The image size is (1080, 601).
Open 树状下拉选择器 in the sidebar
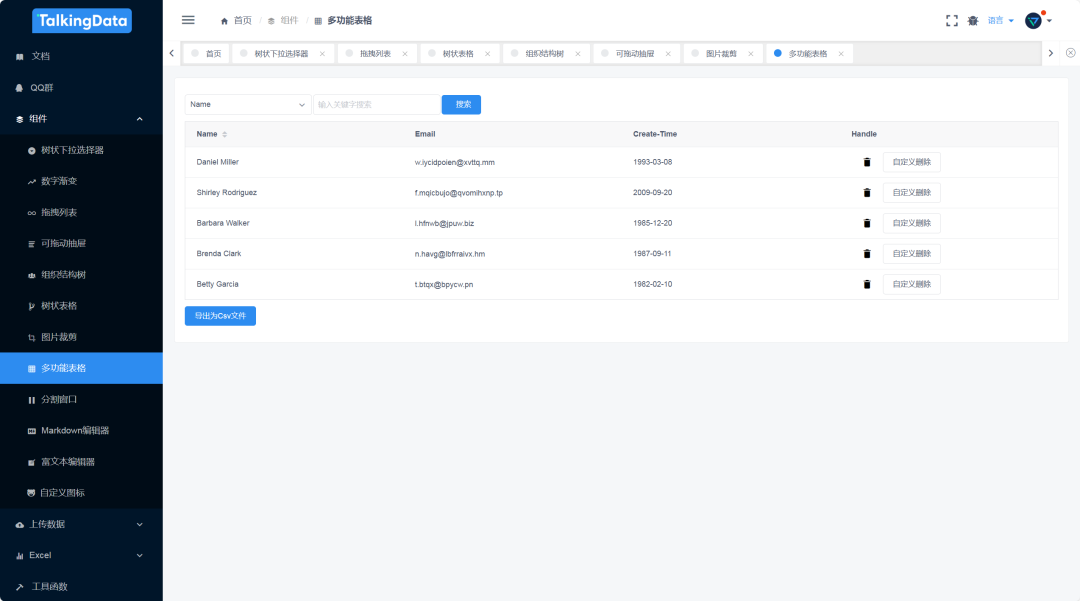[81, 150]
